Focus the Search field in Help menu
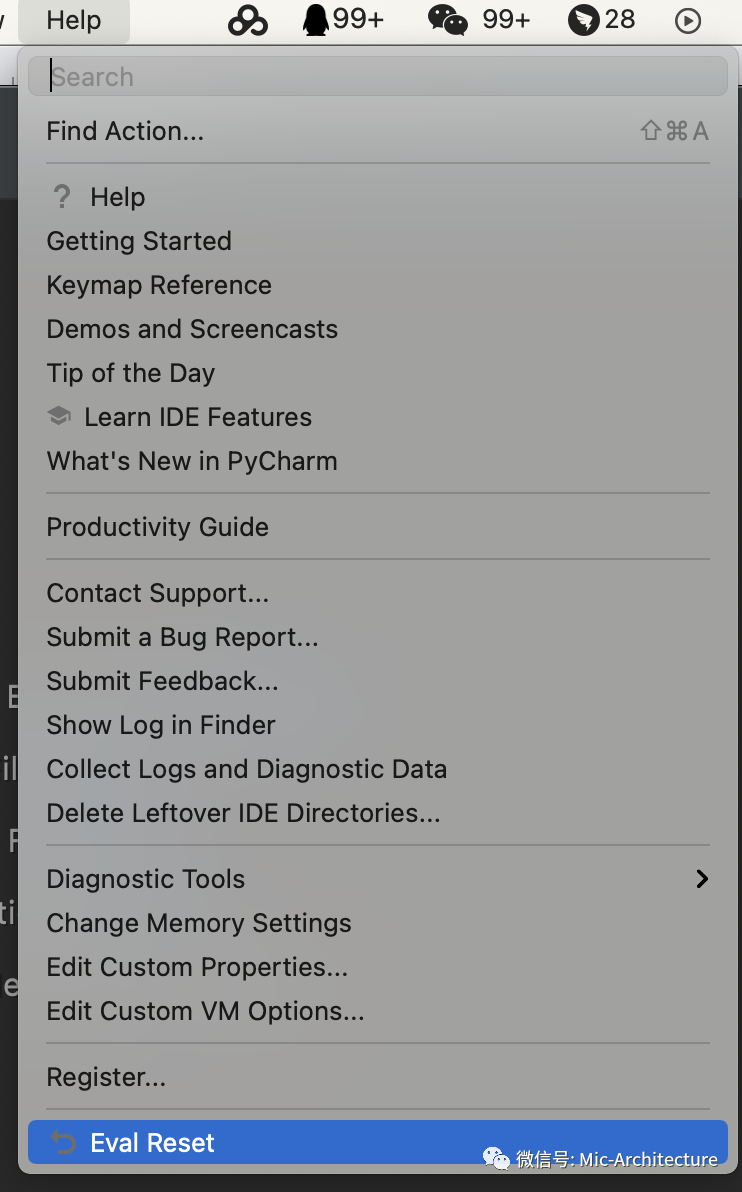 coord(378,77)
